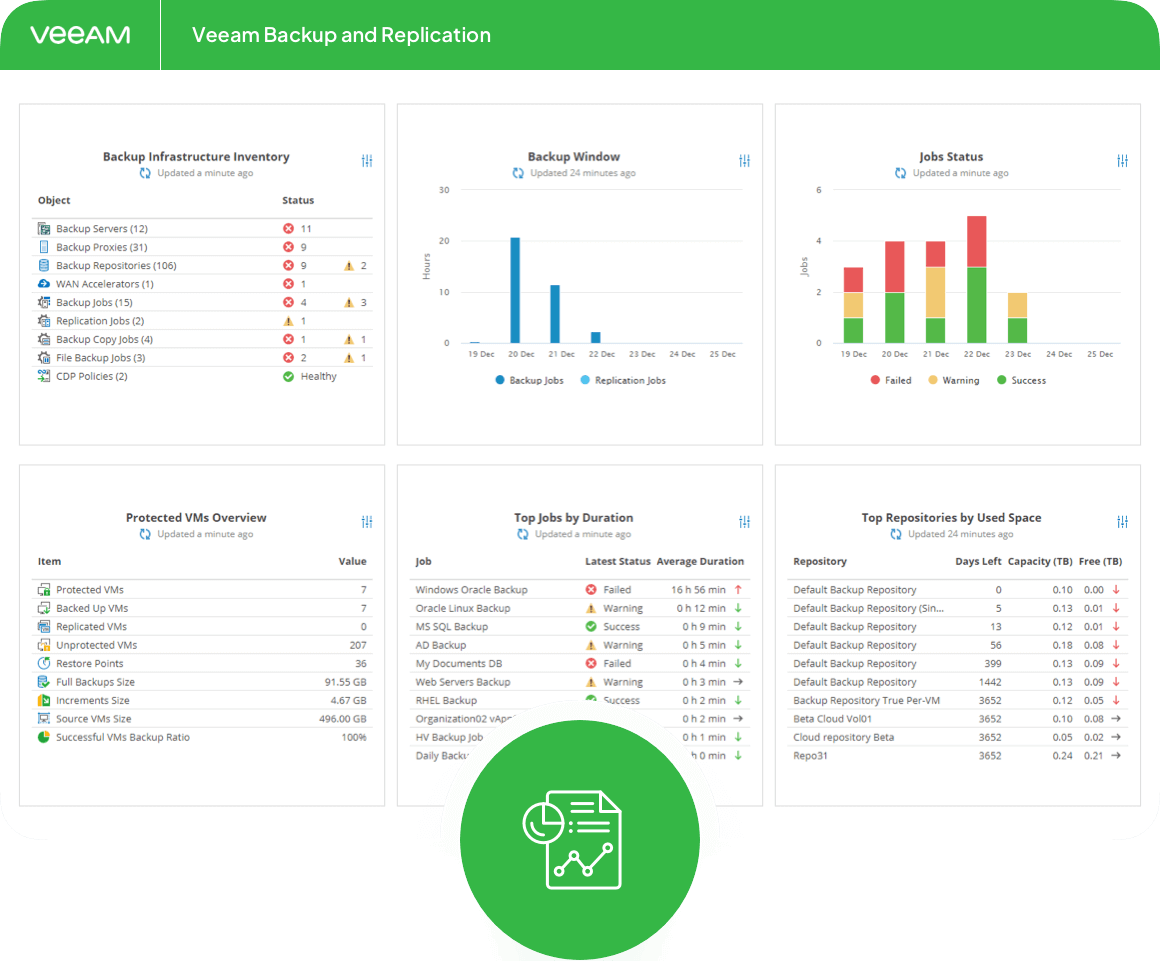Sort inventory by Status column header
The height and width of the screenshot is (961, 1160).
point(298,200)
